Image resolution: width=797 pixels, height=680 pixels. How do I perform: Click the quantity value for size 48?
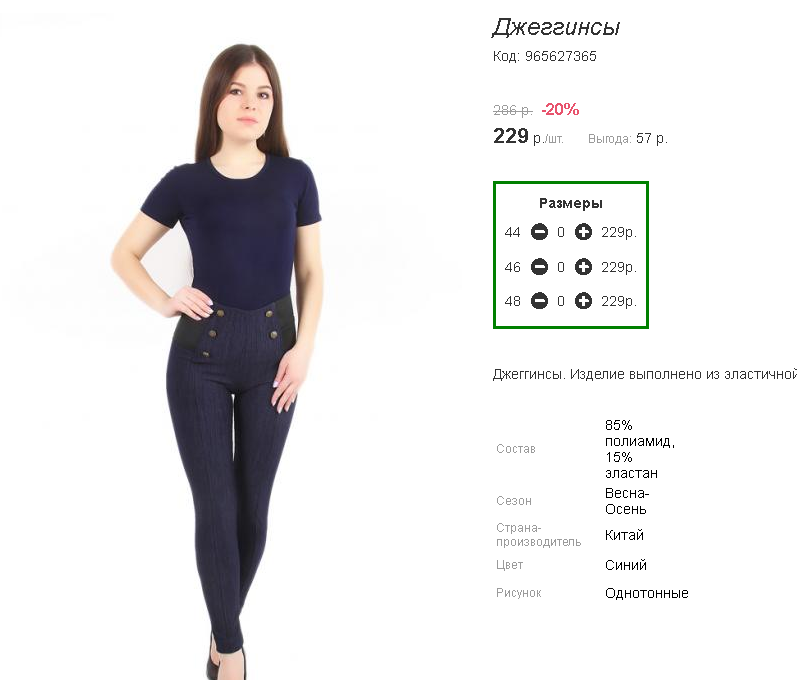561,301
